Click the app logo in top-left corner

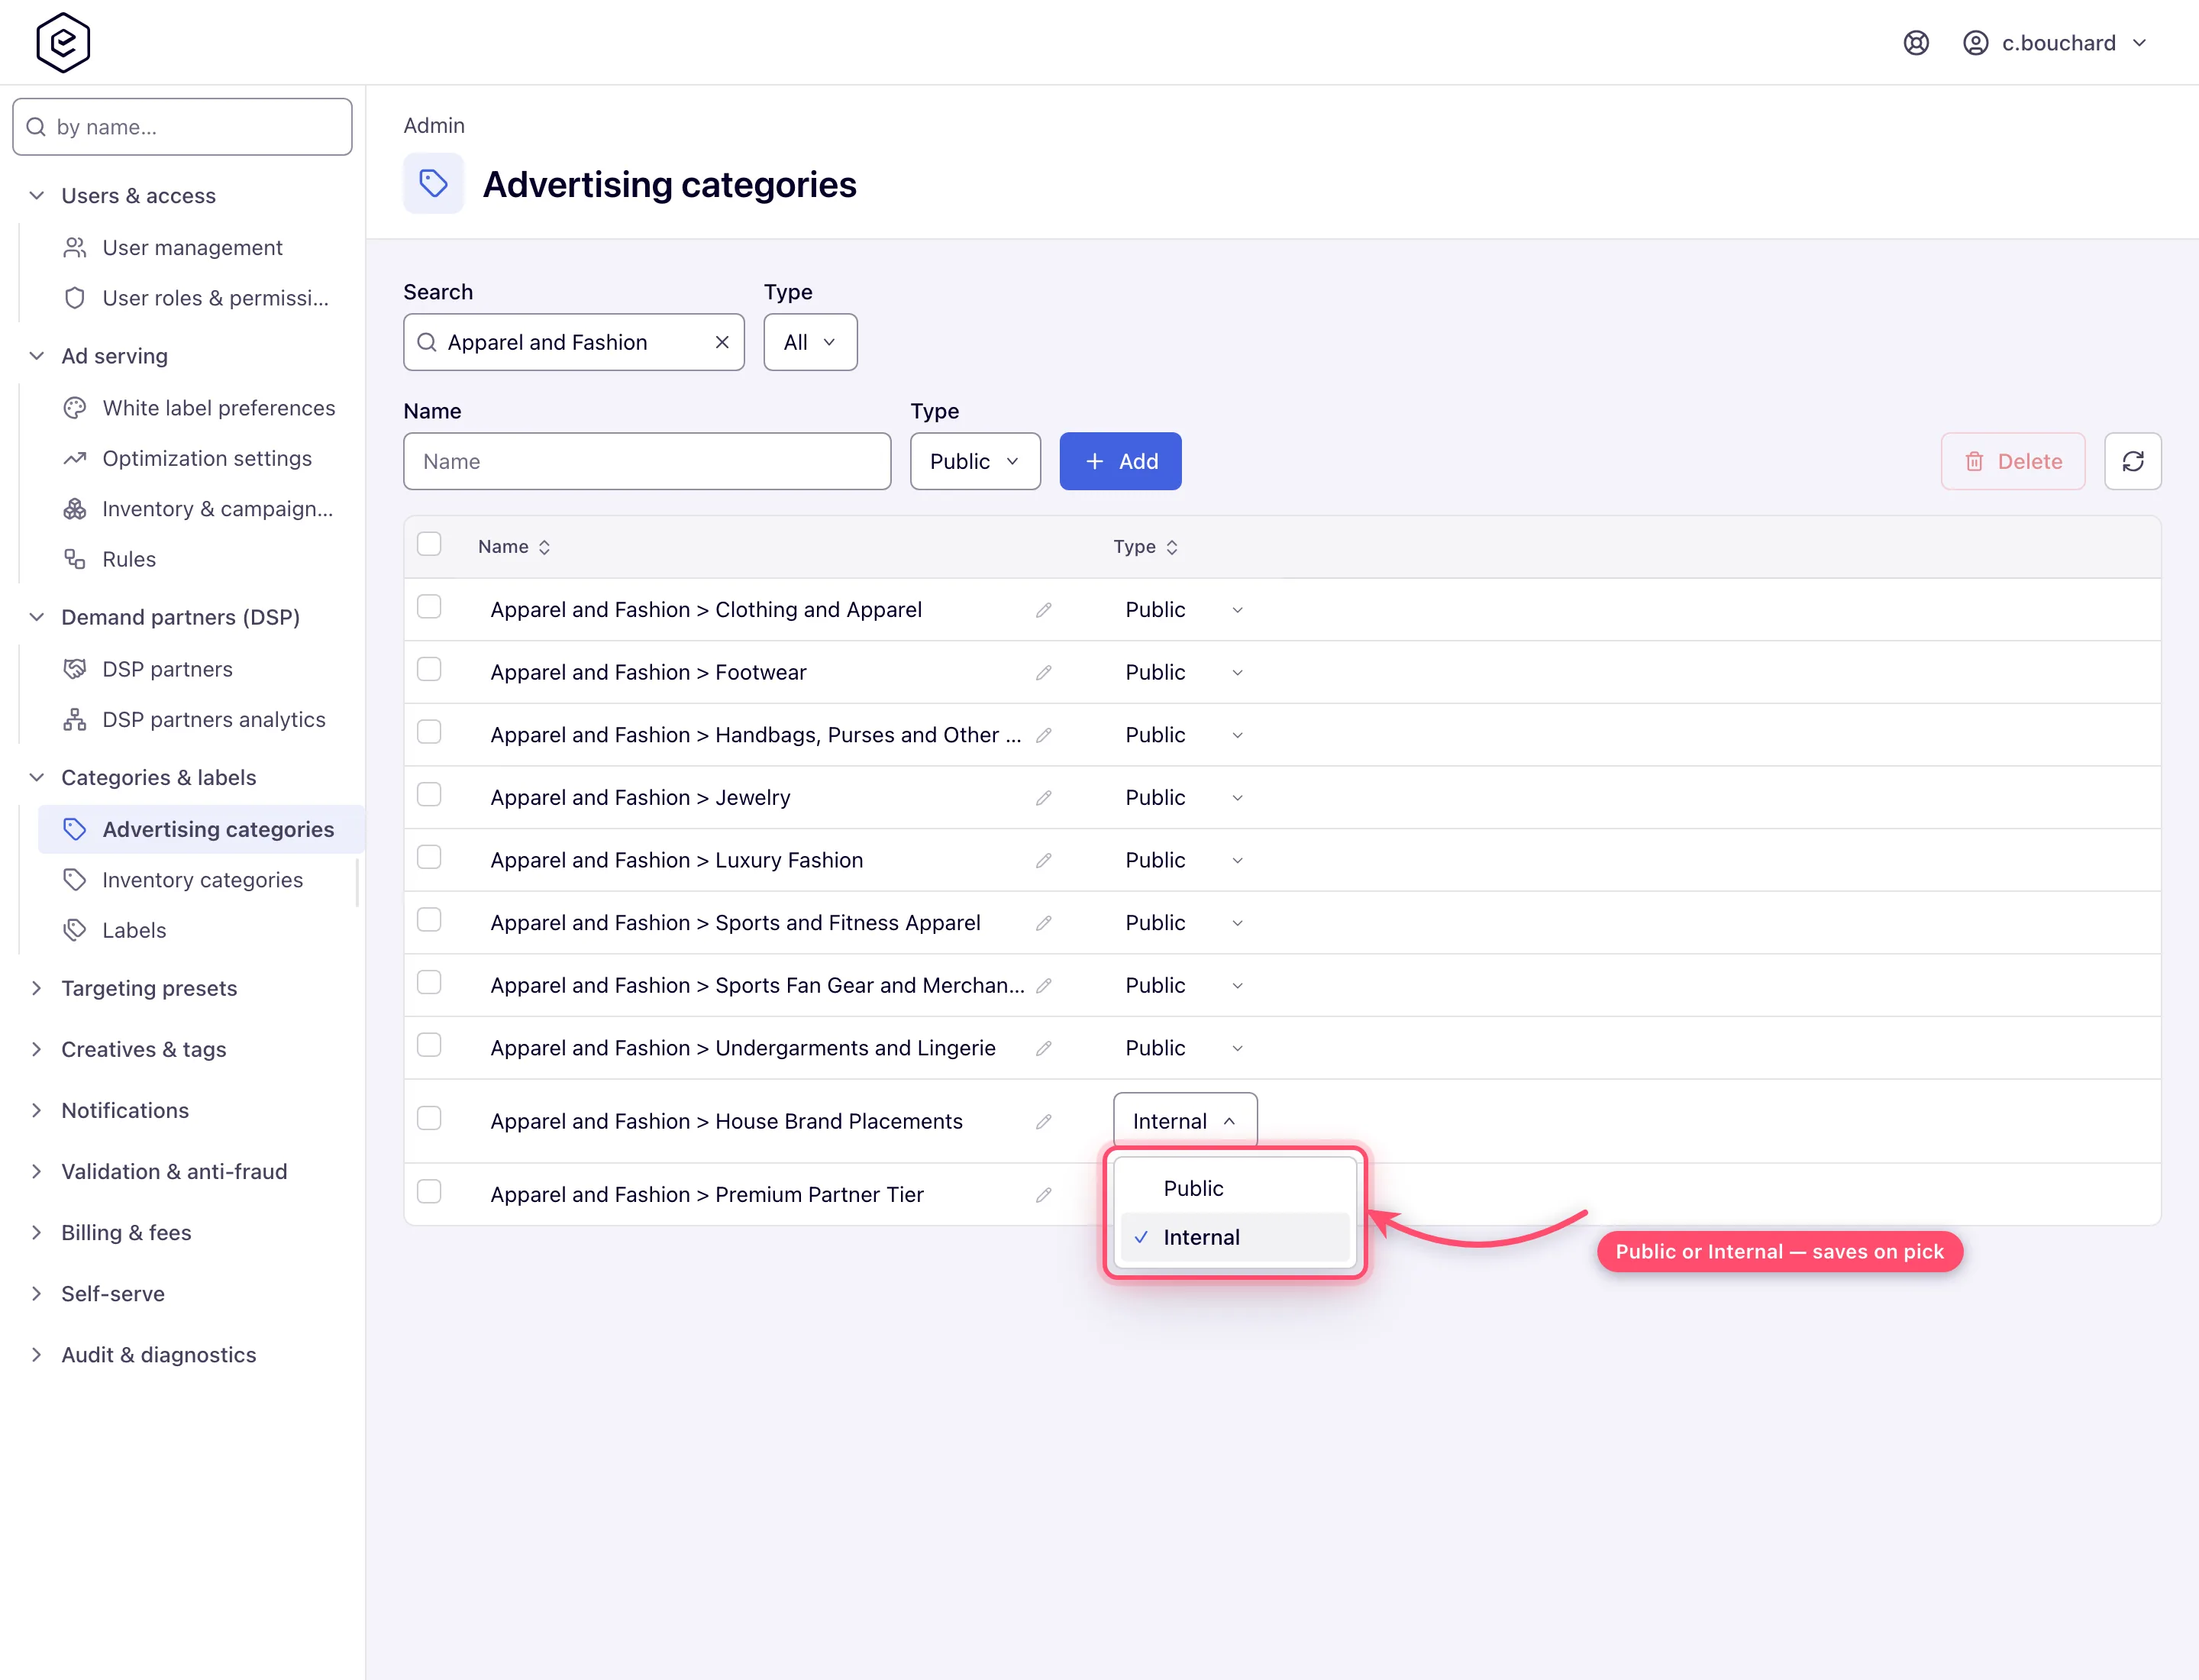pos(63,42)
